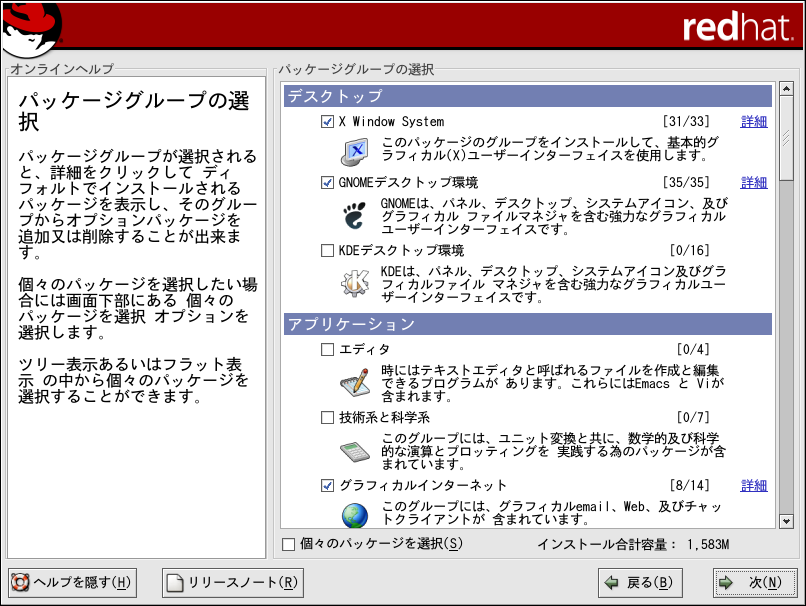Screen dimensions: 806x606
Task: Check the エディタ package group checkbox
Action: (x=327, y=350)
